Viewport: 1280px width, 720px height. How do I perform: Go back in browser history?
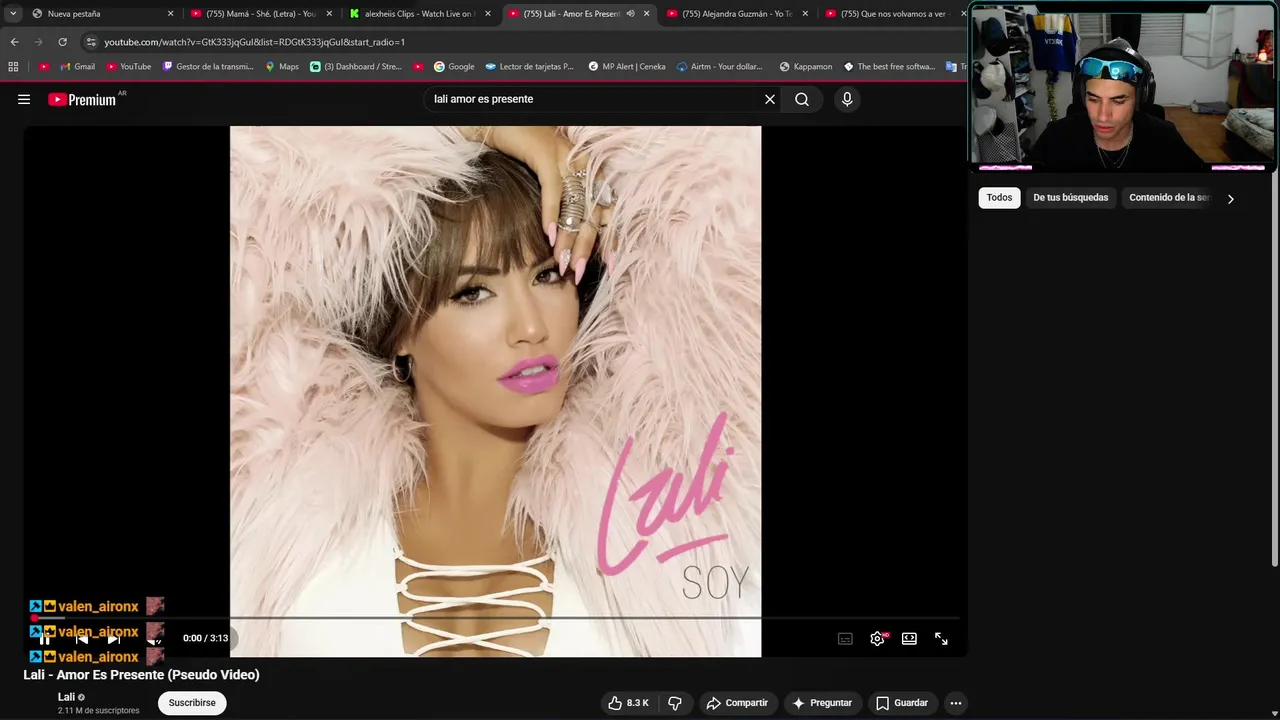pos(14,42)
